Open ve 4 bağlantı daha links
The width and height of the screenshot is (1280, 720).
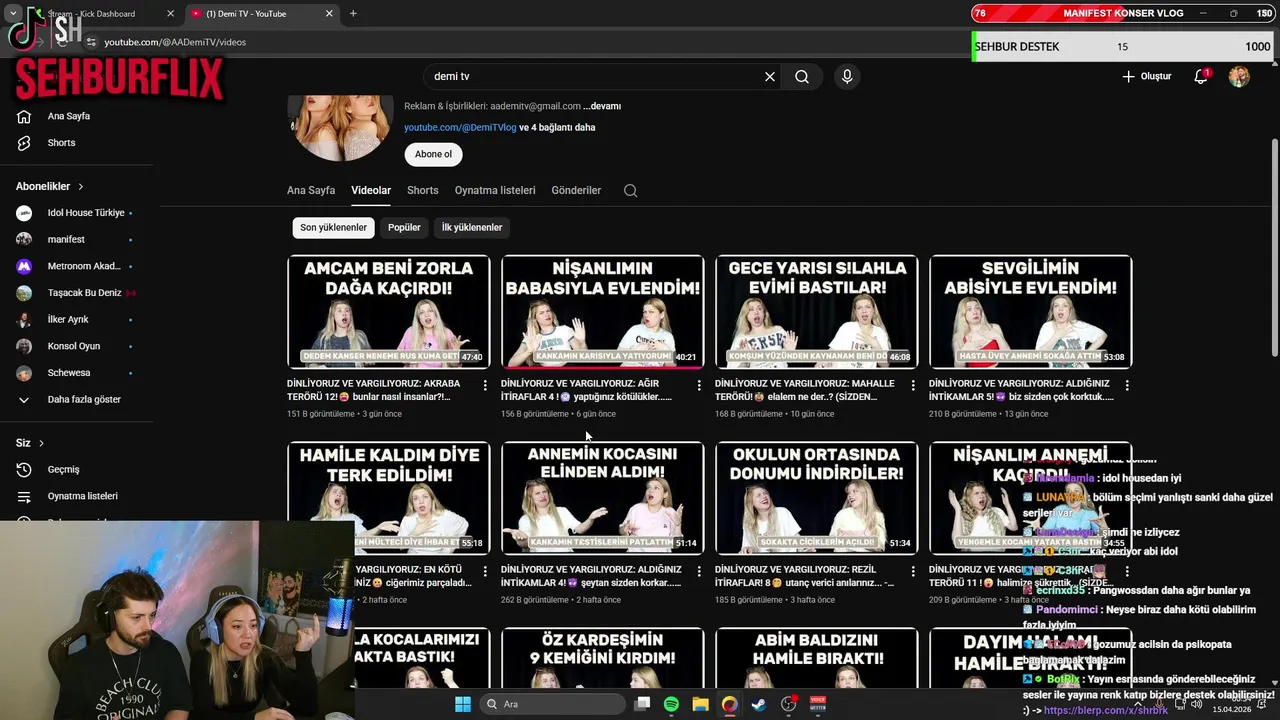click(557, 128)
